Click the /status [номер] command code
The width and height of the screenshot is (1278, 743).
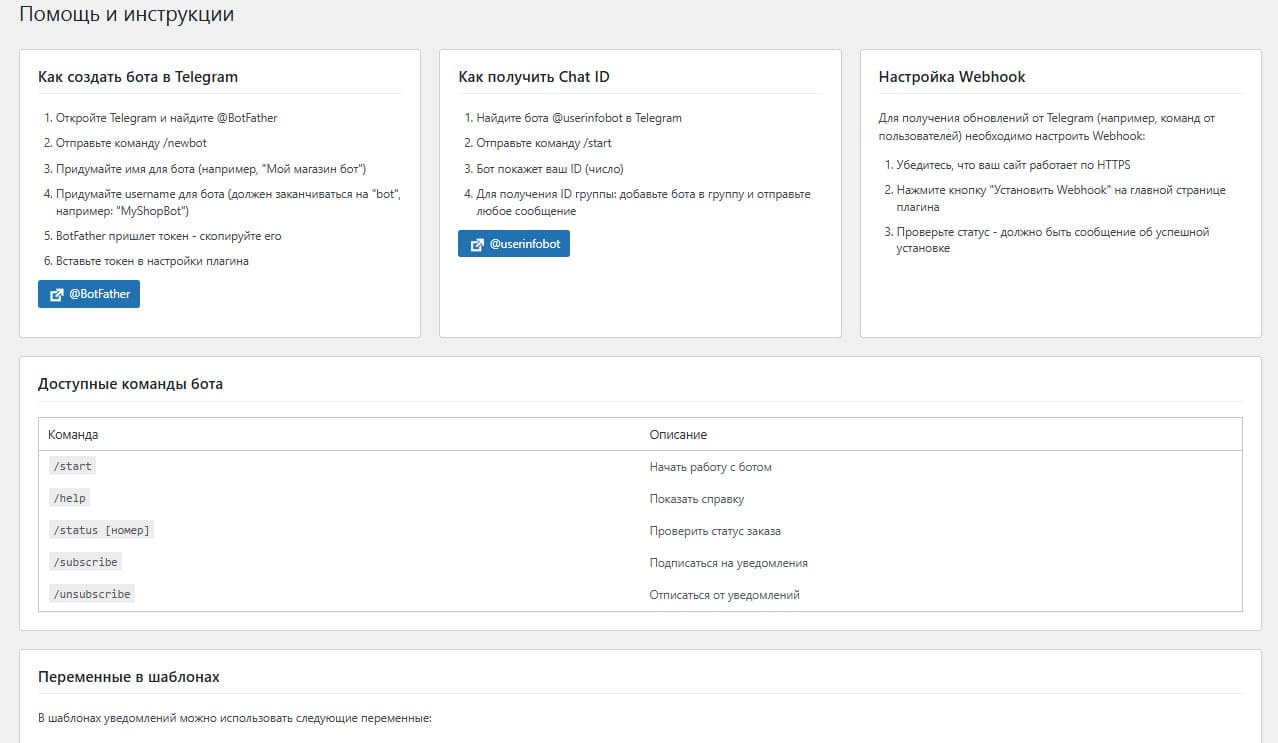tap(101, 530)
